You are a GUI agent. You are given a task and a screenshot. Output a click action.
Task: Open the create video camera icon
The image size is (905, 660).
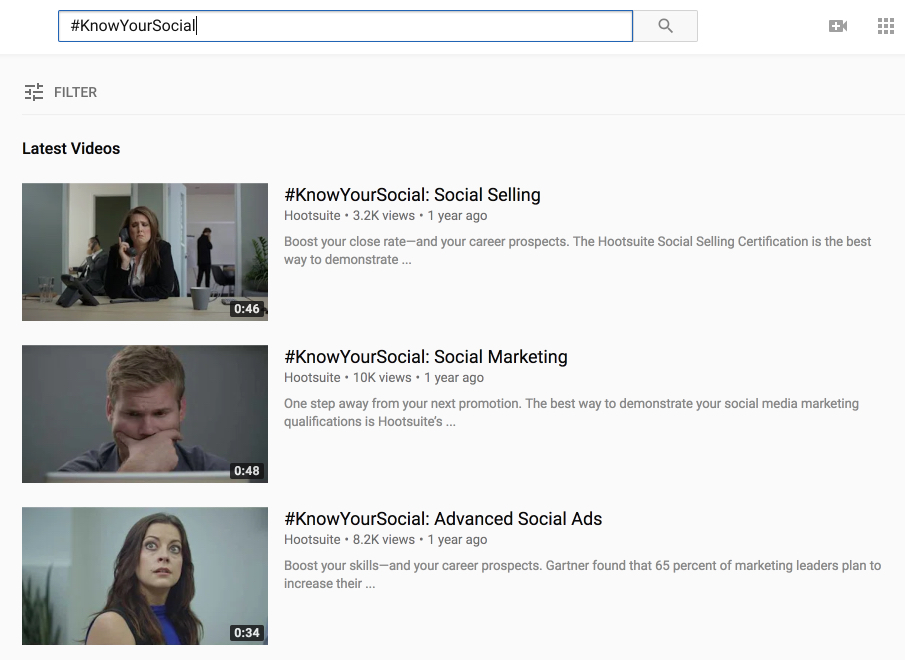tap(838, 26)
